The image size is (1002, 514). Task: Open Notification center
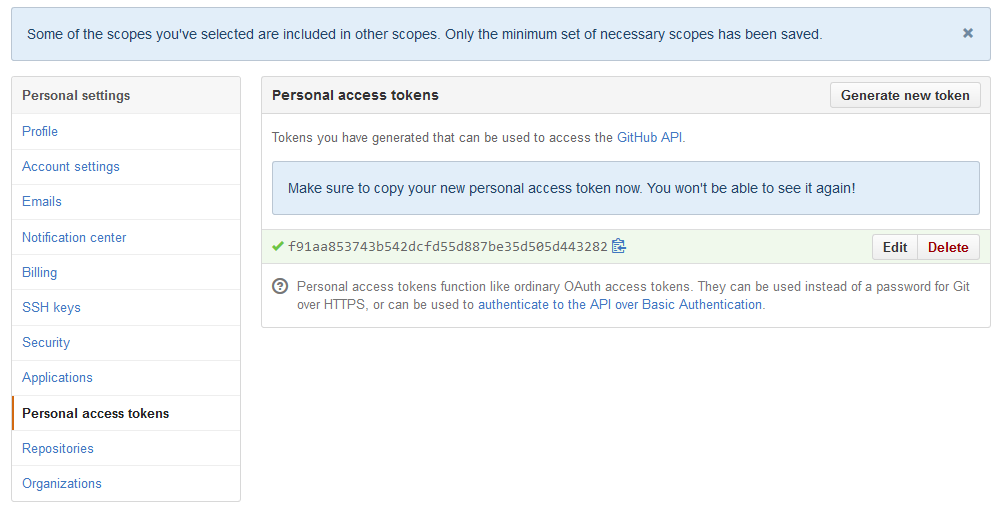pos(74,237)
